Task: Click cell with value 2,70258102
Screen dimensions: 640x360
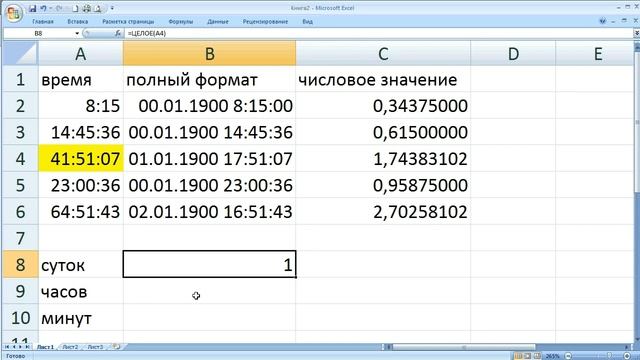Action: tap(383, 211)
